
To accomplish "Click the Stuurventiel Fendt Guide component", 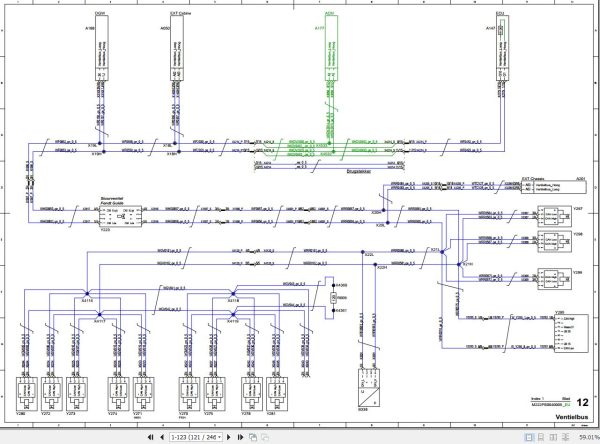I will pyautogui.click(x=121, y=216).
